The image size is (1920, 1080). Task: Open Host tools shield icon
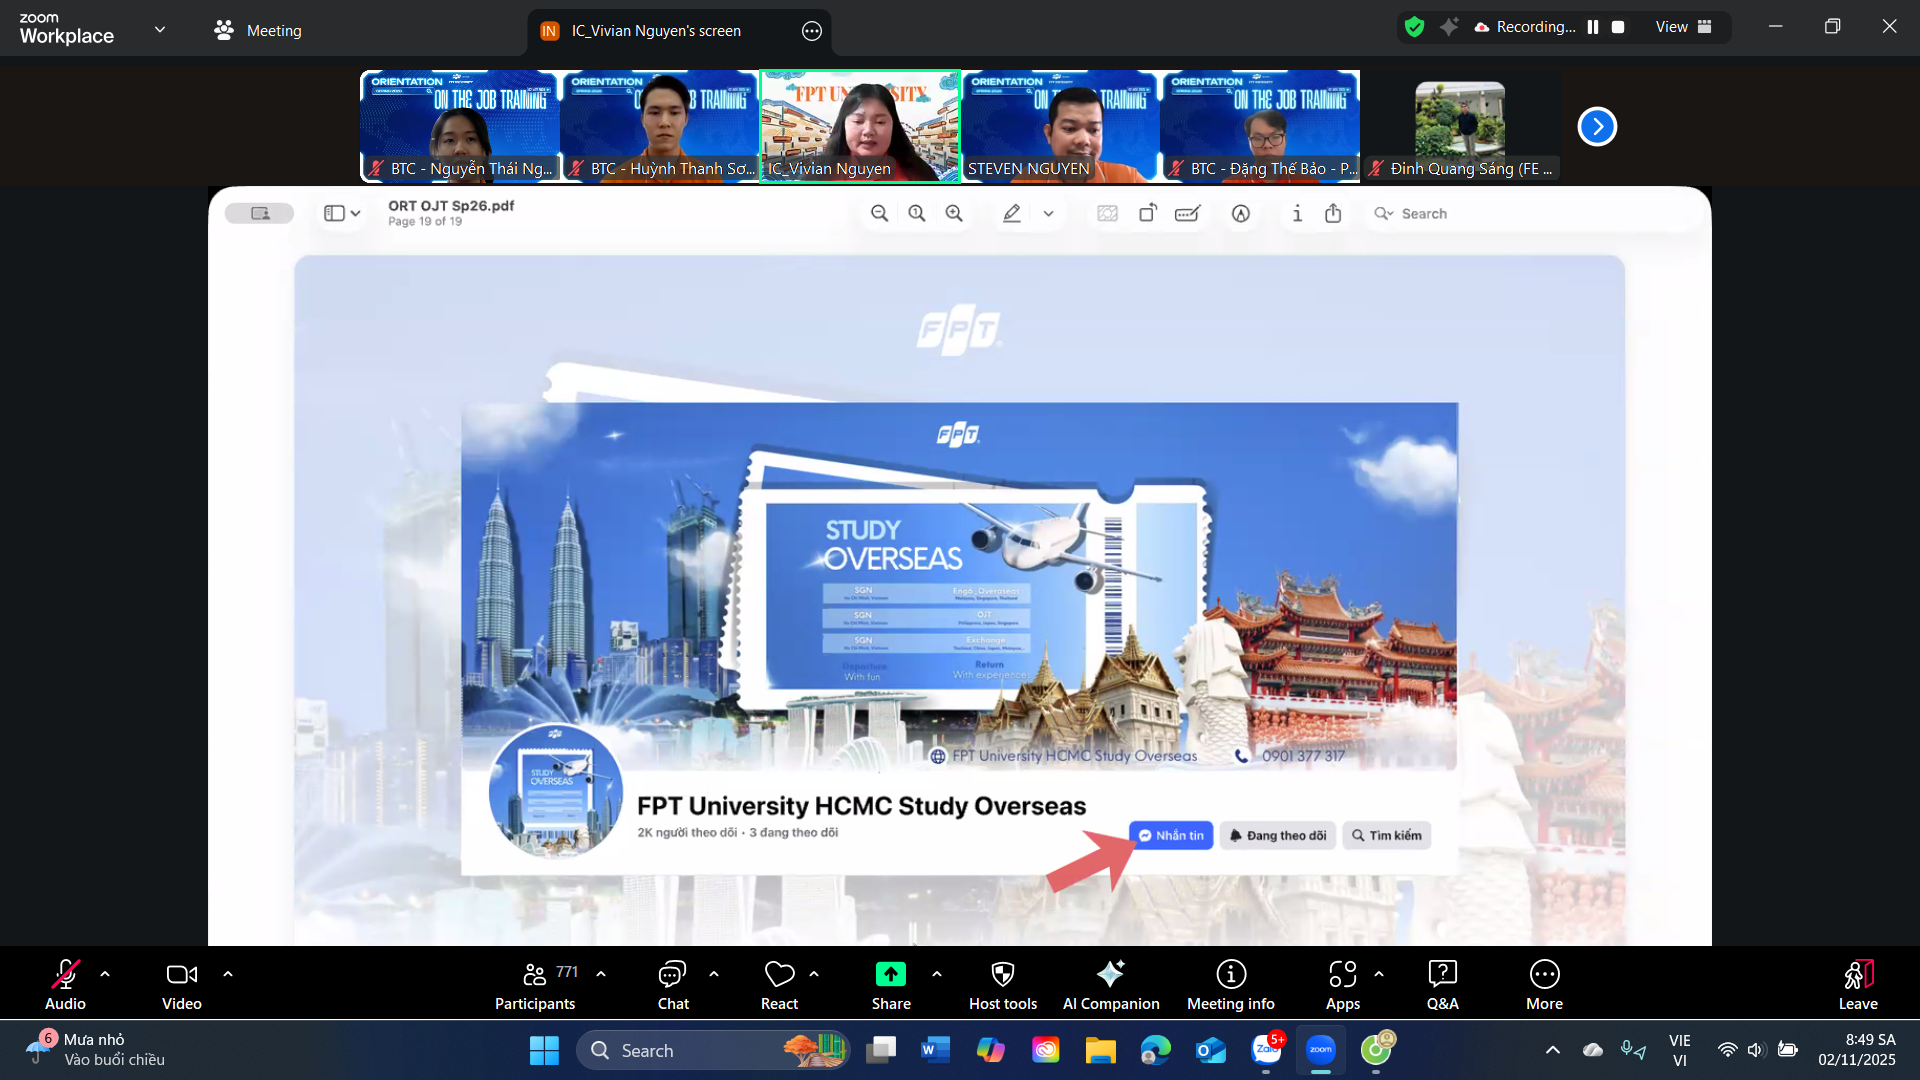tap(1002, 985)
